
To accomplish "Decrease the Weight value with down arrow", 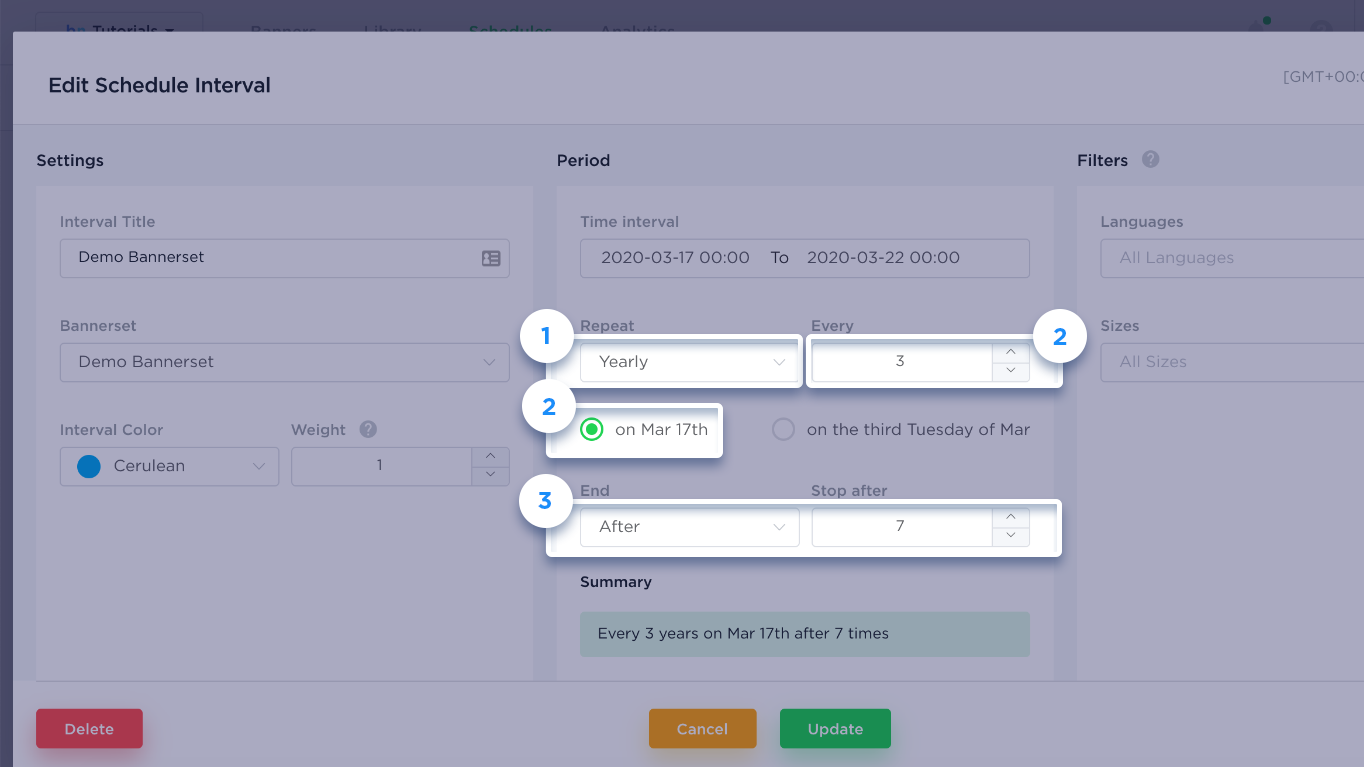I will point(490,475).
